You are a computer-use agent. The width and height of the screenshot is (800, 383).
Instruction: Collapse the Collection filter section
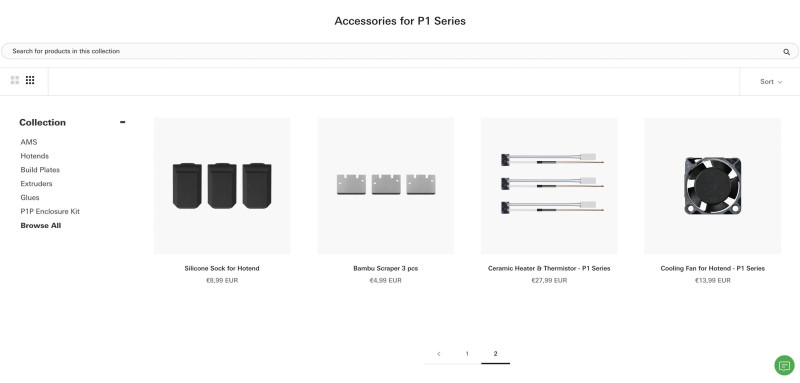click(x=122, y=122)
